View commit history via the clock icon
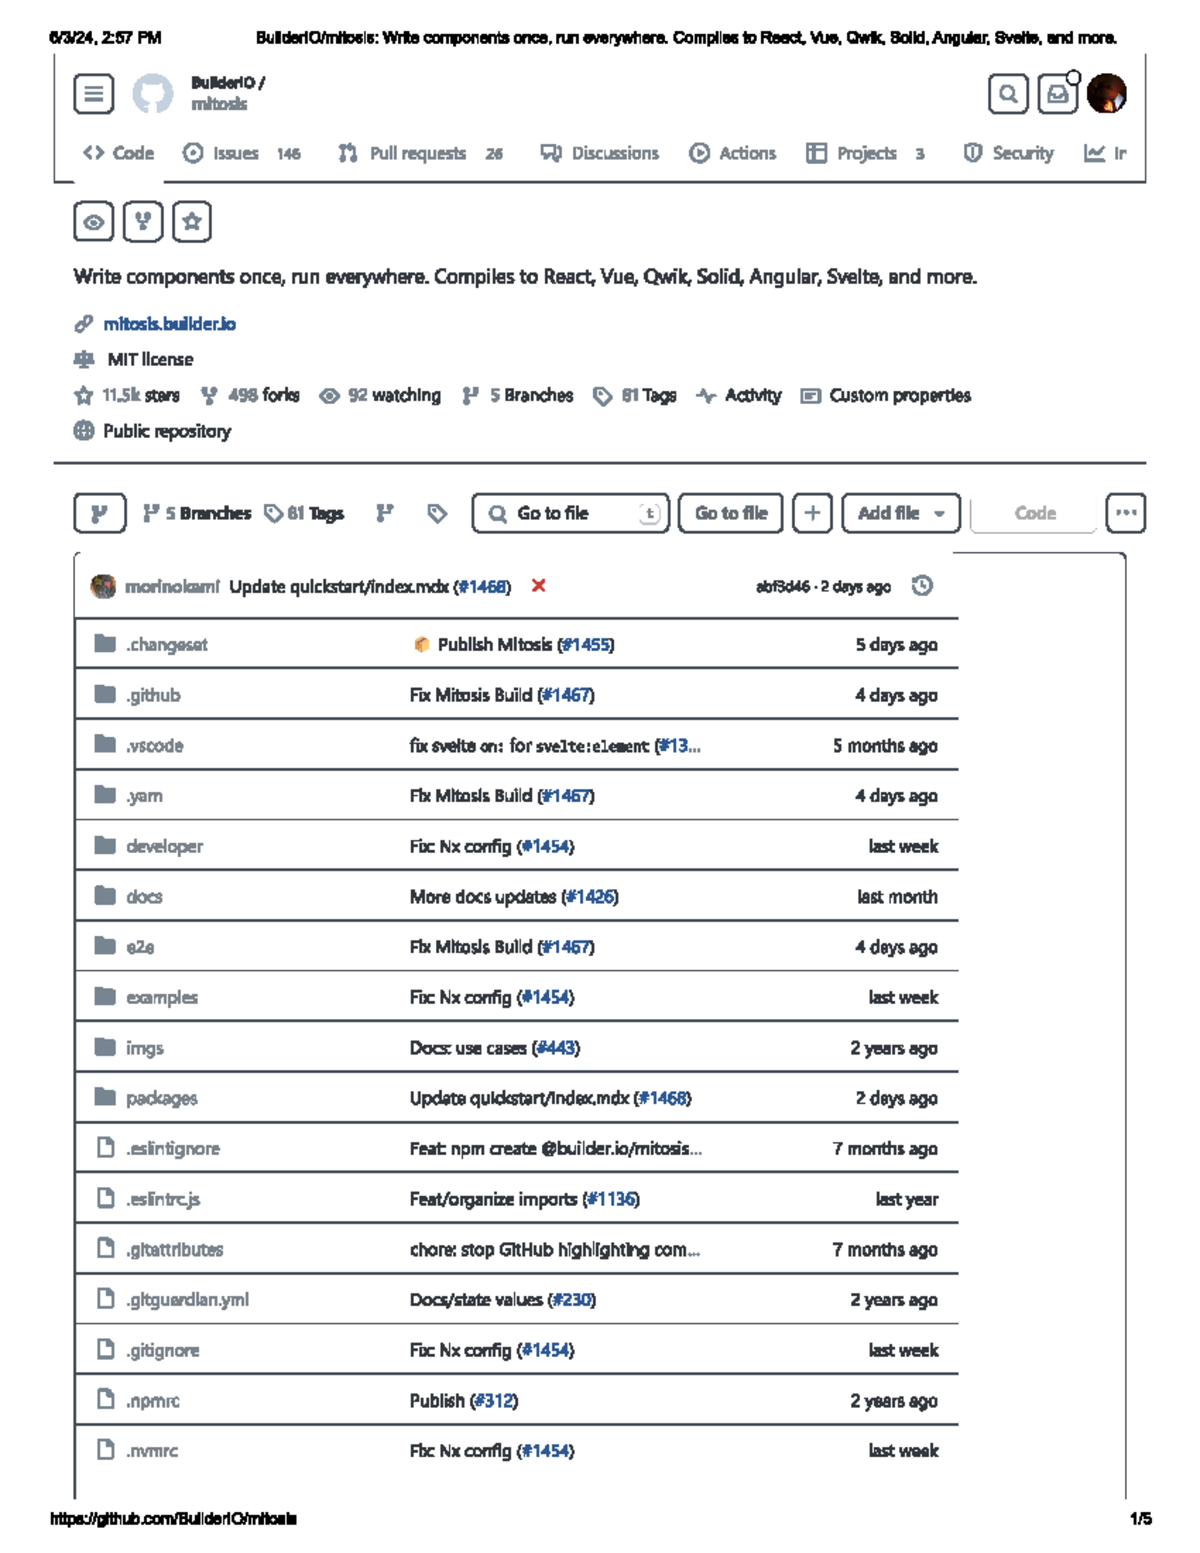Screen dimensions: 1200x1553 click(922, 587)
